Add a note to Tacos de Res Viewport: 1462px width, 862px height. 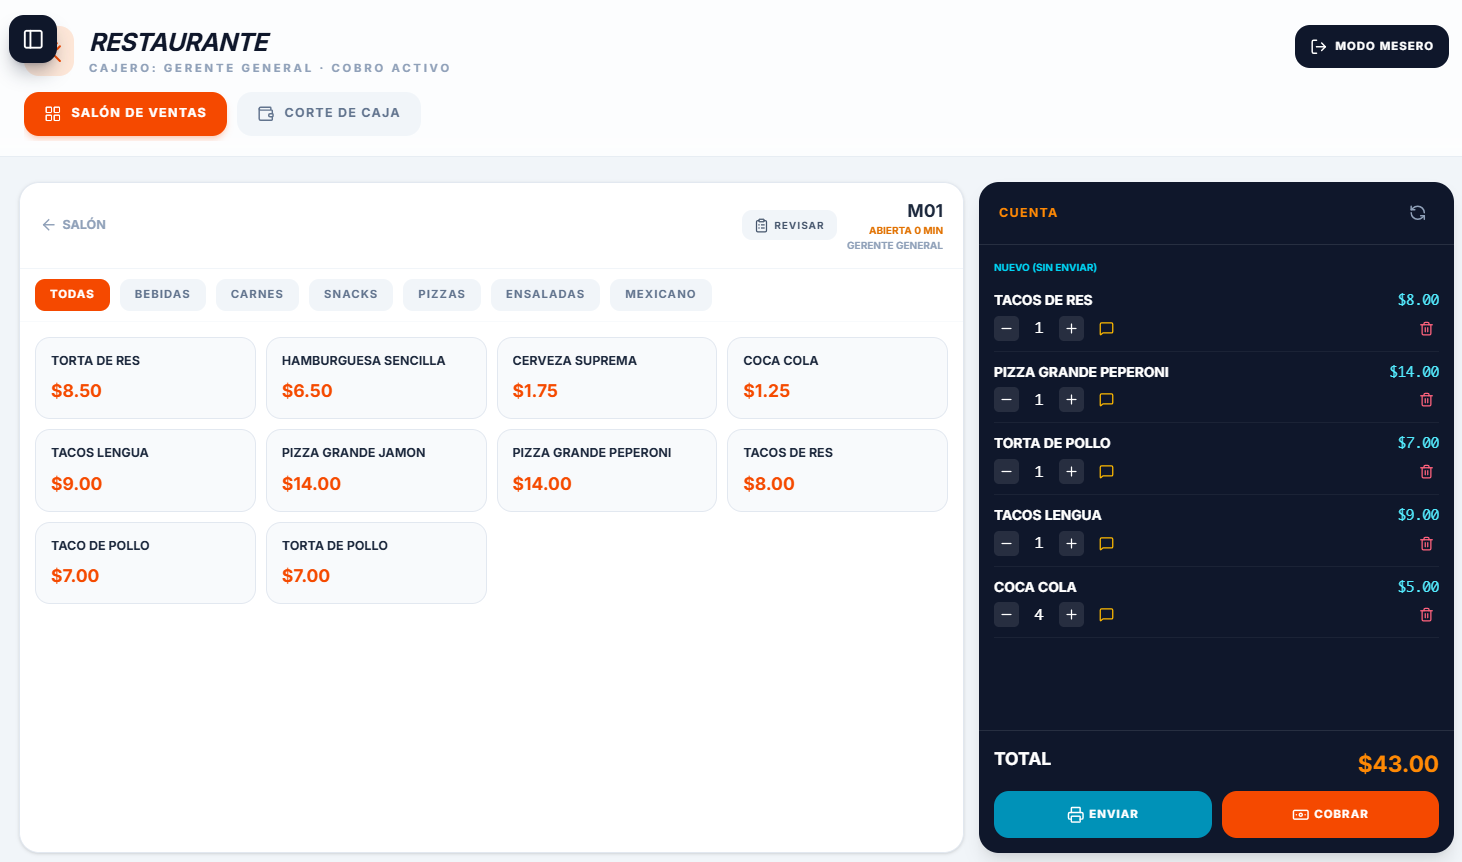[1106, 328]
